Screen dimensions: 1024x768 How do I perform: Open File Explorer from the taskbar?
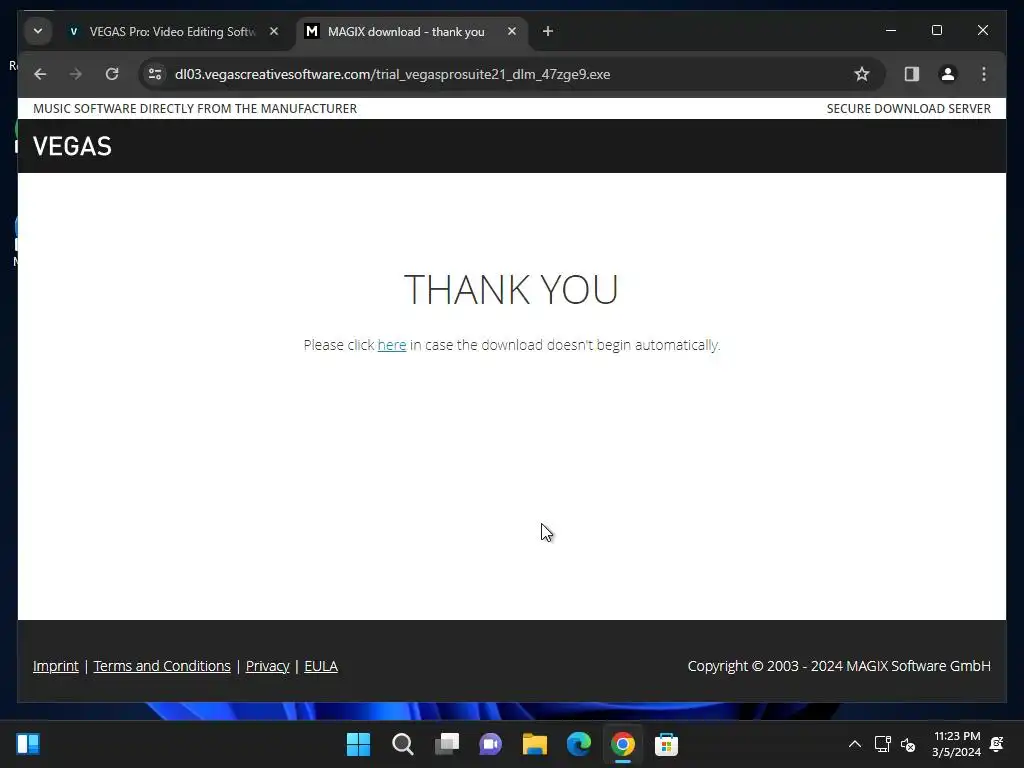point(535,744)
